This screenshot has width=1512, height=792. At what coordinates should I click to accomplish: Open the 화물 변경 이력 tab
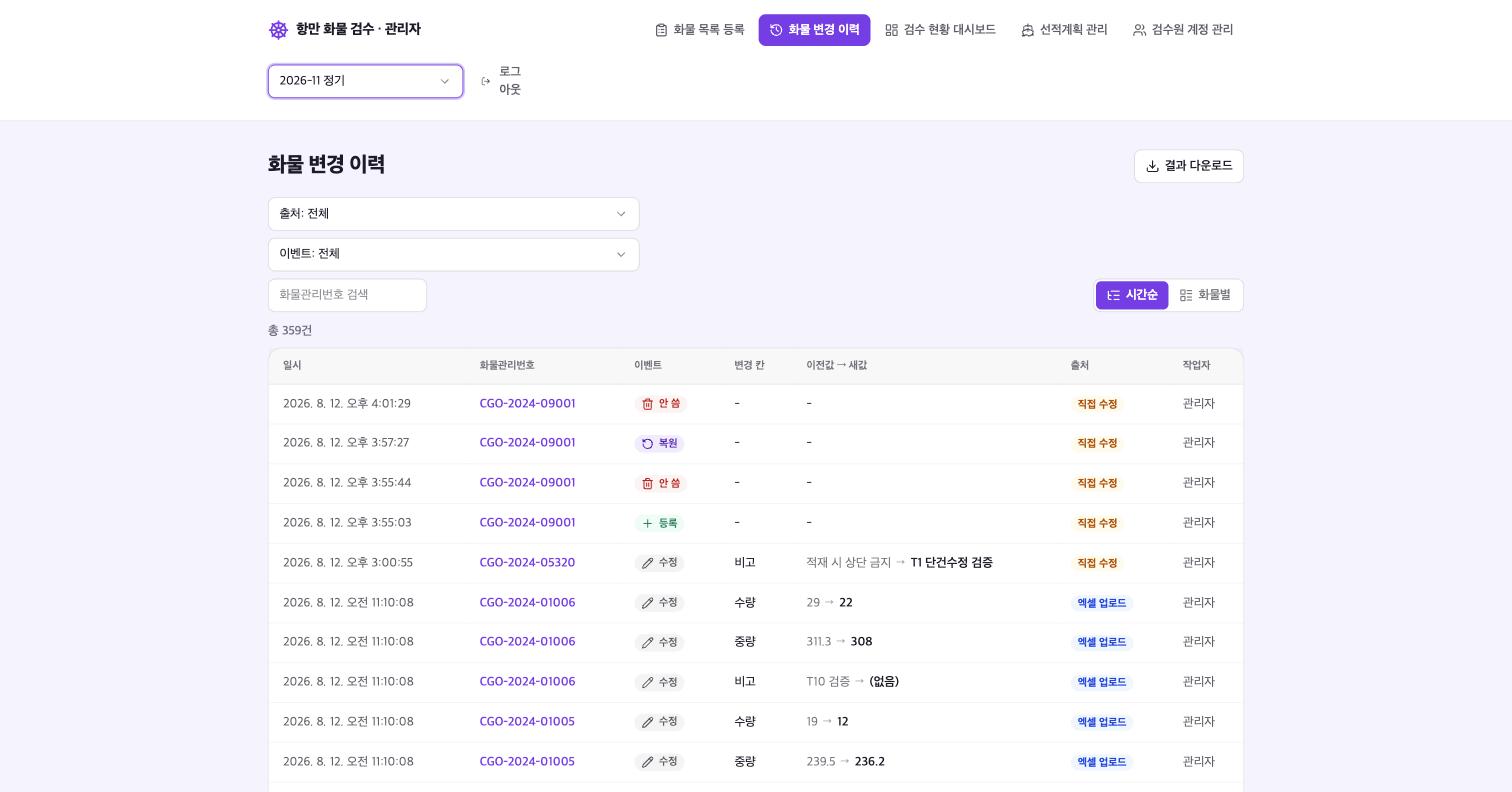coord(814,30)
